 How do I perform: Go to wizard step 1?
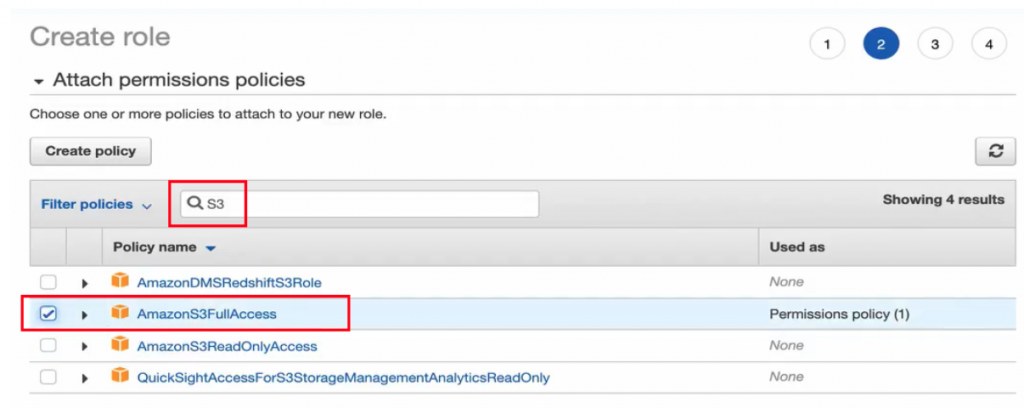click(x=827, y=44)
